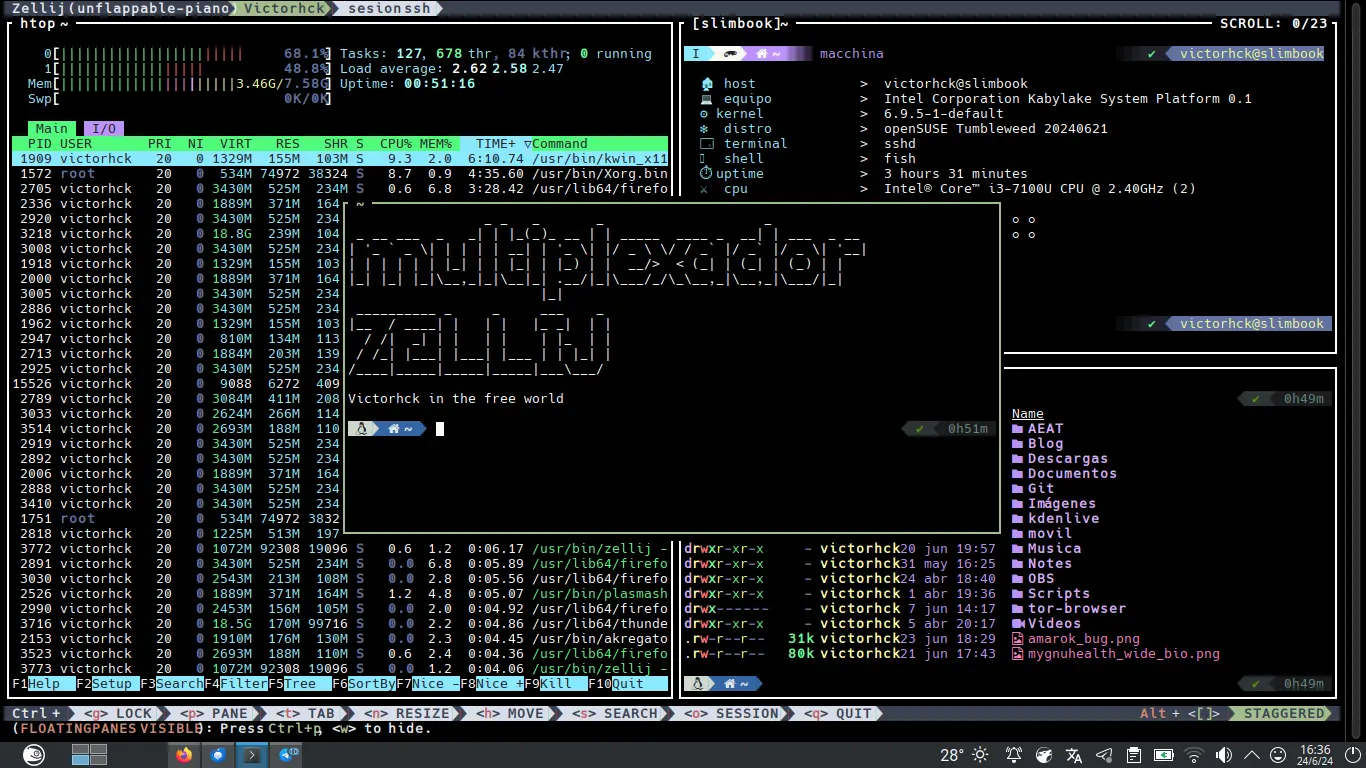Sort htop by the PID column header
Screen dimensions: 1366x768
click(40, 143)
